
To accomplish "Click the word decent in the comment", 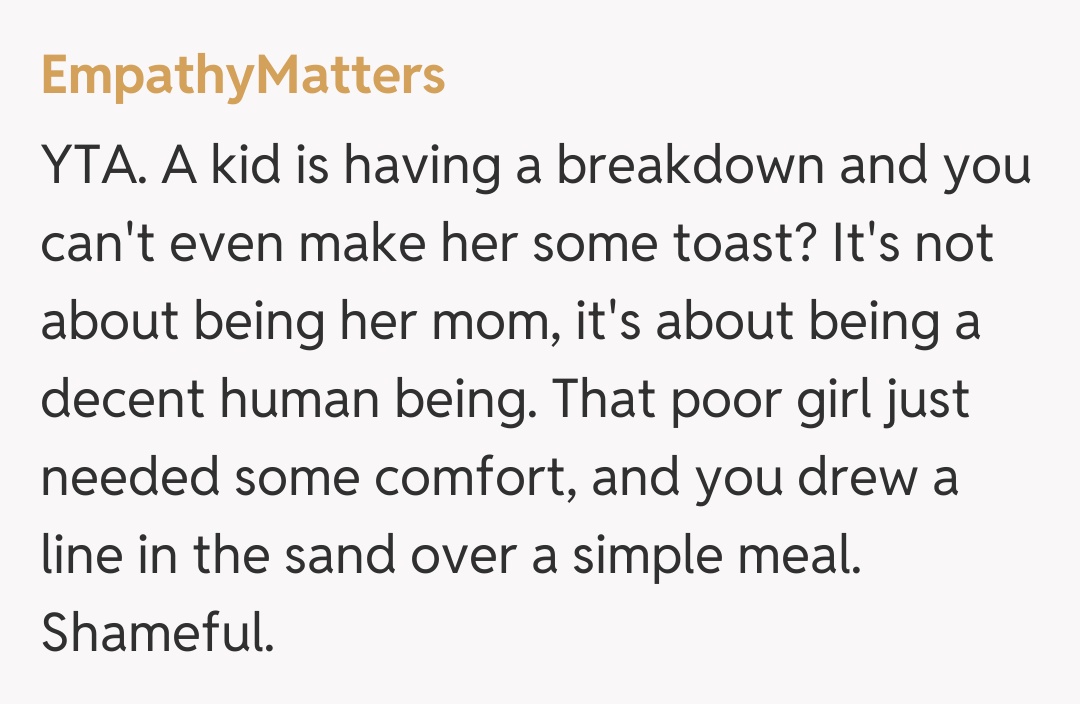I will [127, 401].
